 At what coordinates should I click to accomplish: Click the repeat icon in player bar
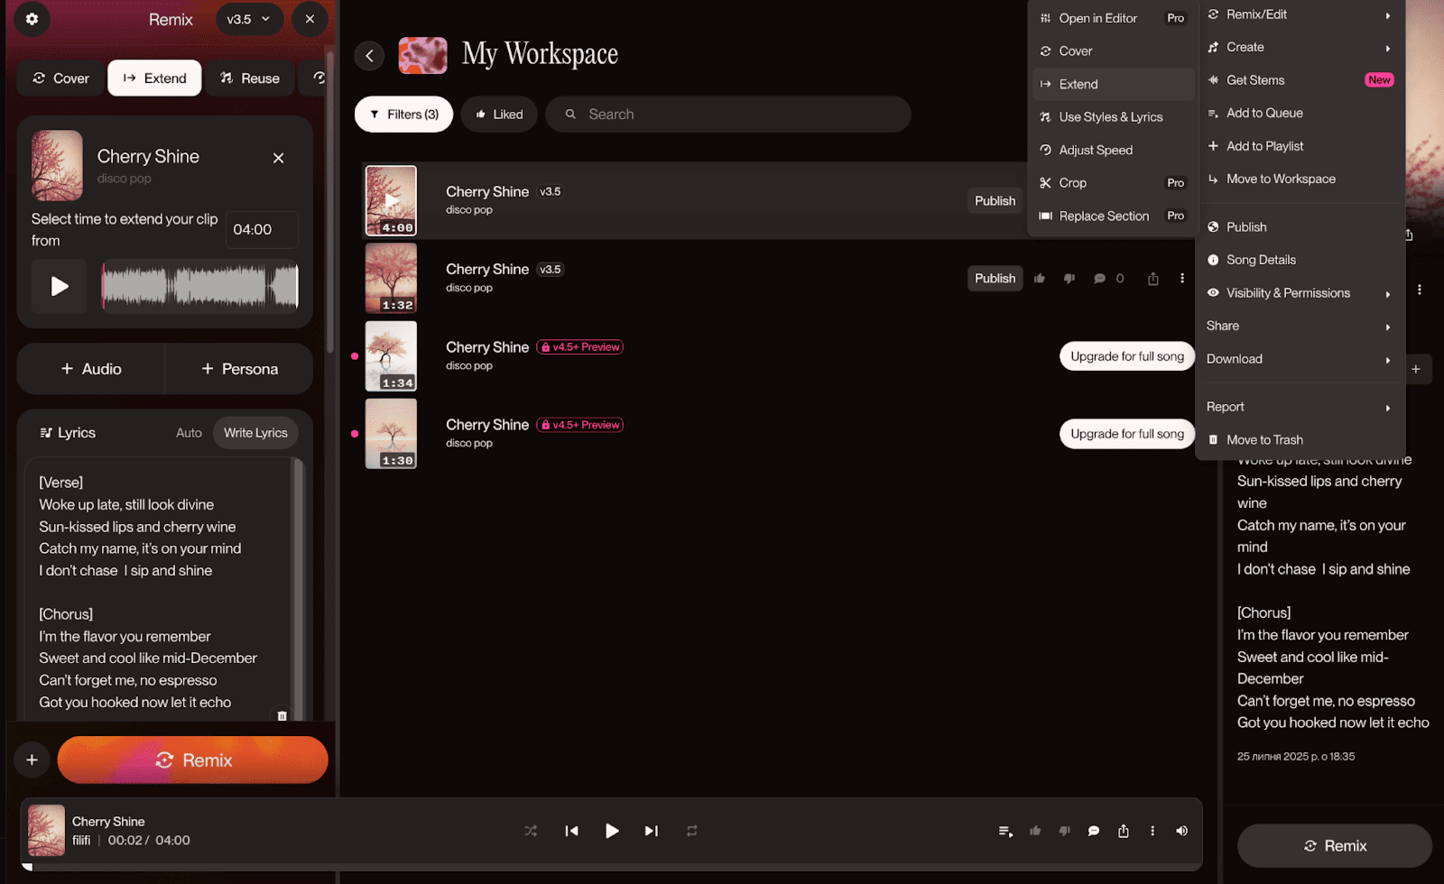(x=692, y=831)
